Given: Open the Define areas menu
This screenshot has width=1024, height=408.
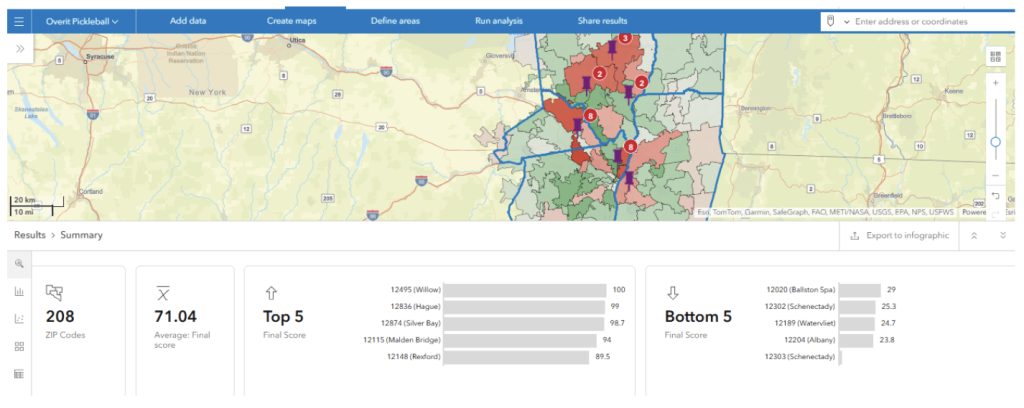Looking at the screenshot, I should (395, 21).
